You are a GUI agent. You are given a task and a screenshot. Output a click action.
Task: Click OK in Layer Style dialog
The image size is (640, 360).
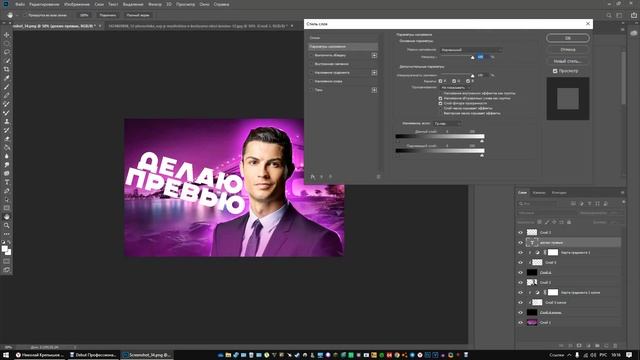click(568, 38)
